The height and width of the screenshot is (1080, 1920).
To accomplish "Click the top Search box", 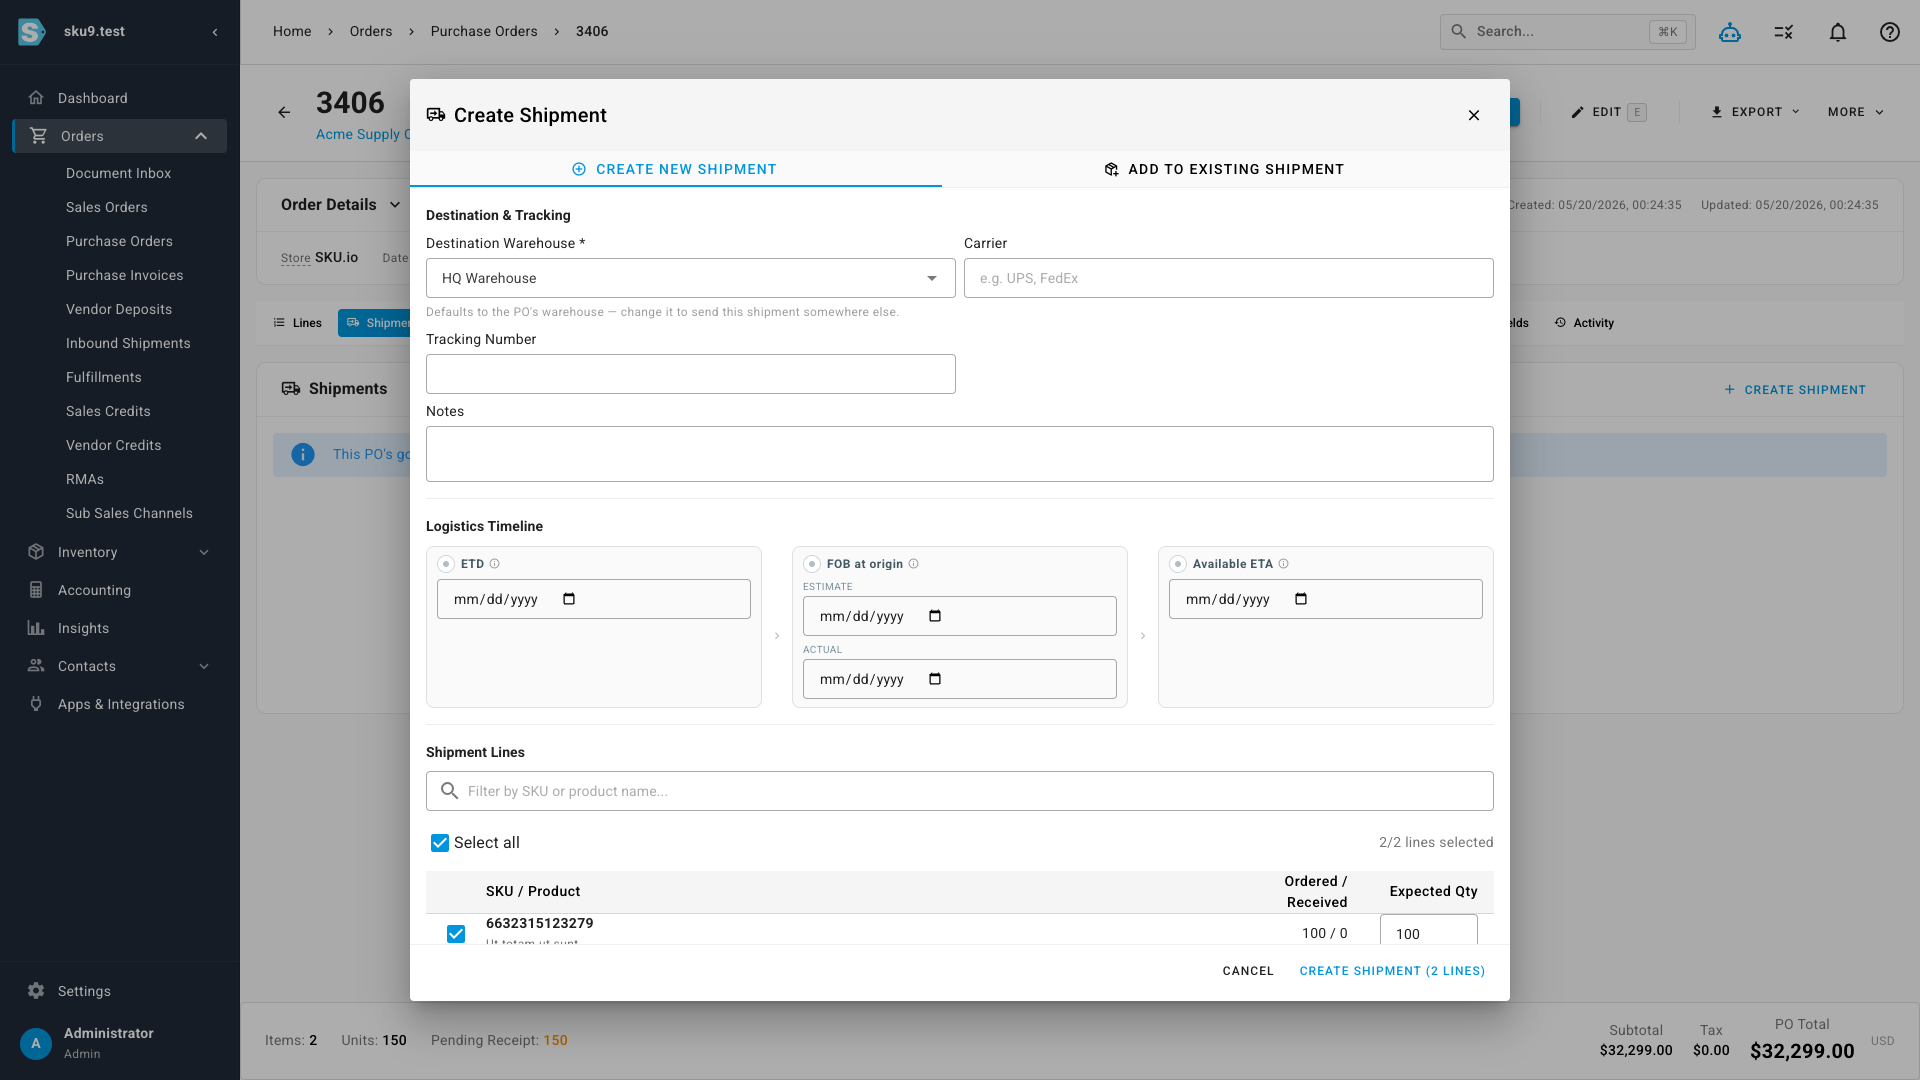I will (1567, 32).
